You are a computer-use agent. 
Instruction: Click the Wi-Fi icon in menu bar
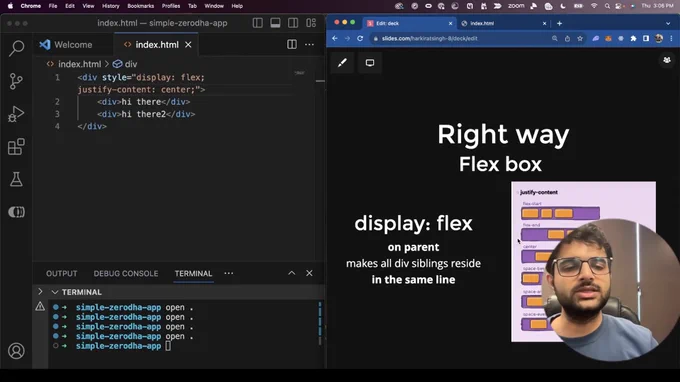(594, 6)
